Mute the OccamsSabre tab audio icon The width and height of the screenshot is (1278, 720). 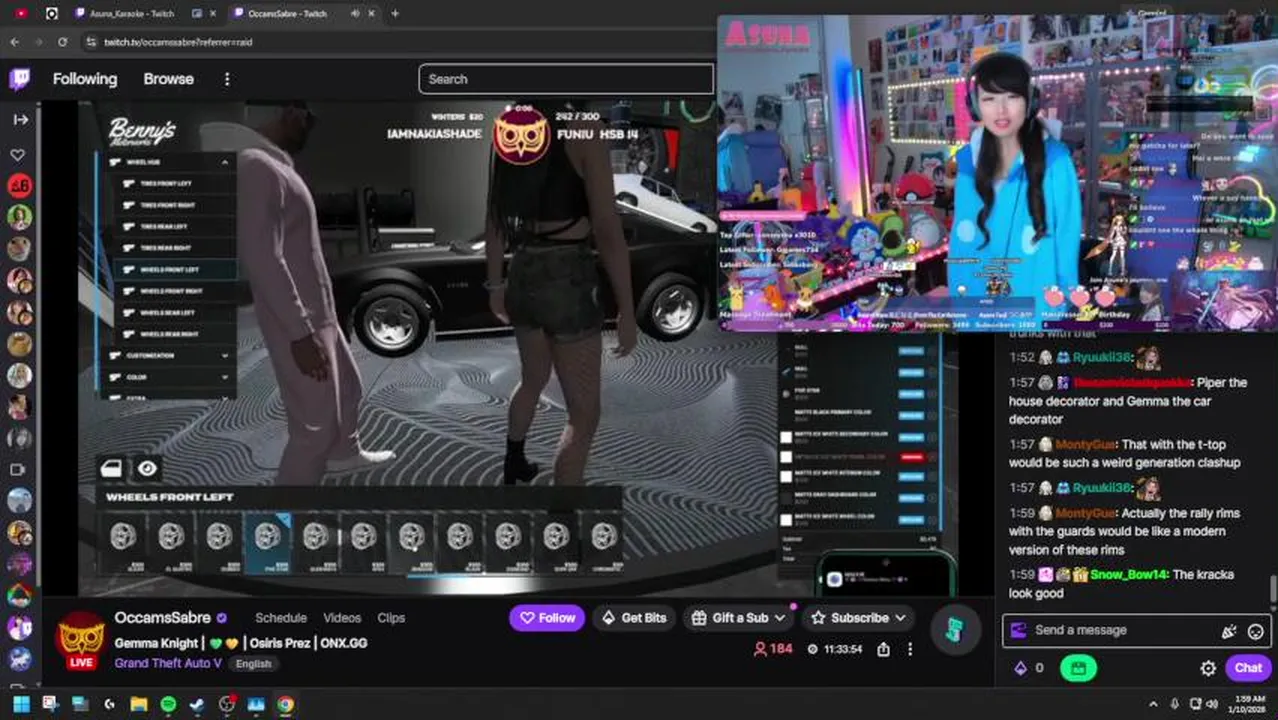pos(356,14)
